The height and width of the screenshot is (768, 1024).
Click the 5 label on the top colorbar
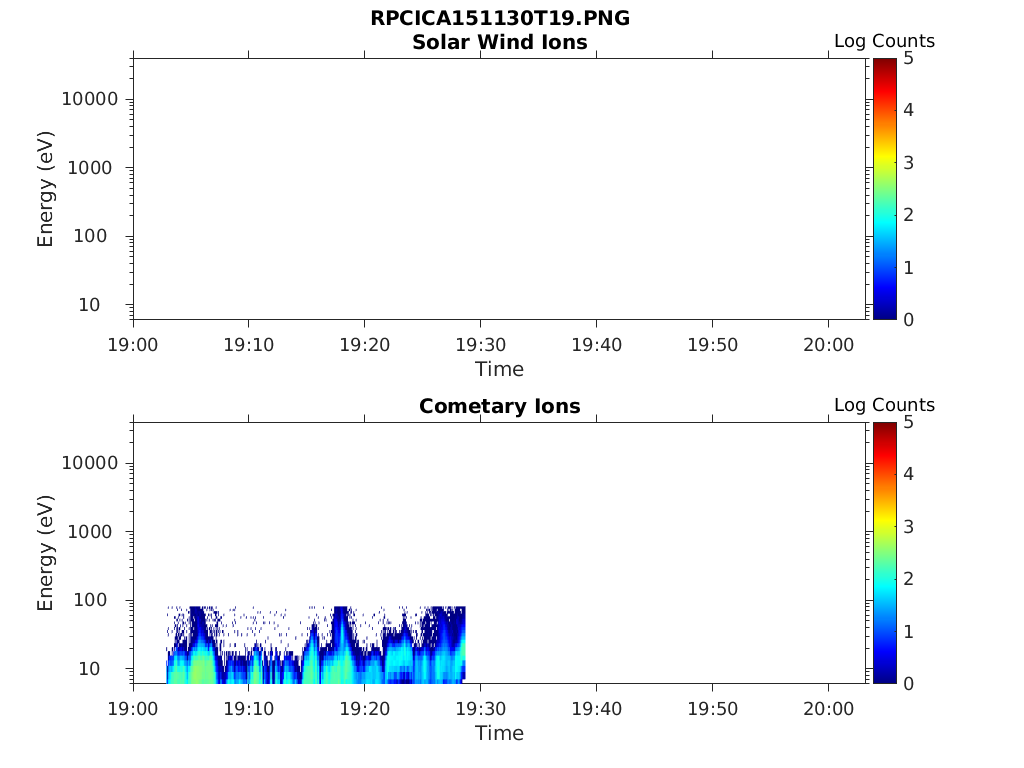tap(908, 59)
